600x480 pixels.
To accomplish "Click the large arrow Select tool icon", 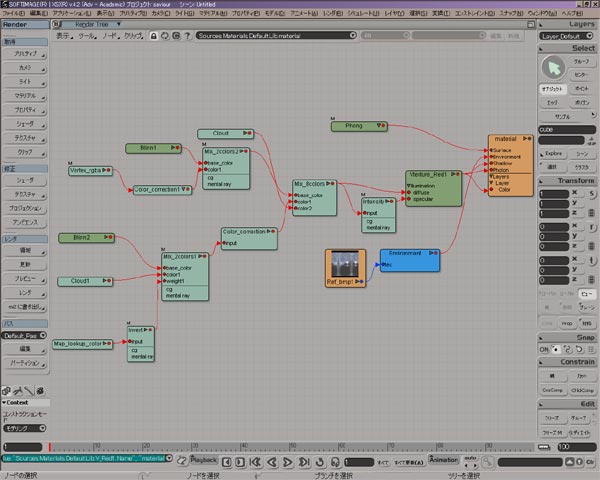I will click(553, 68).
